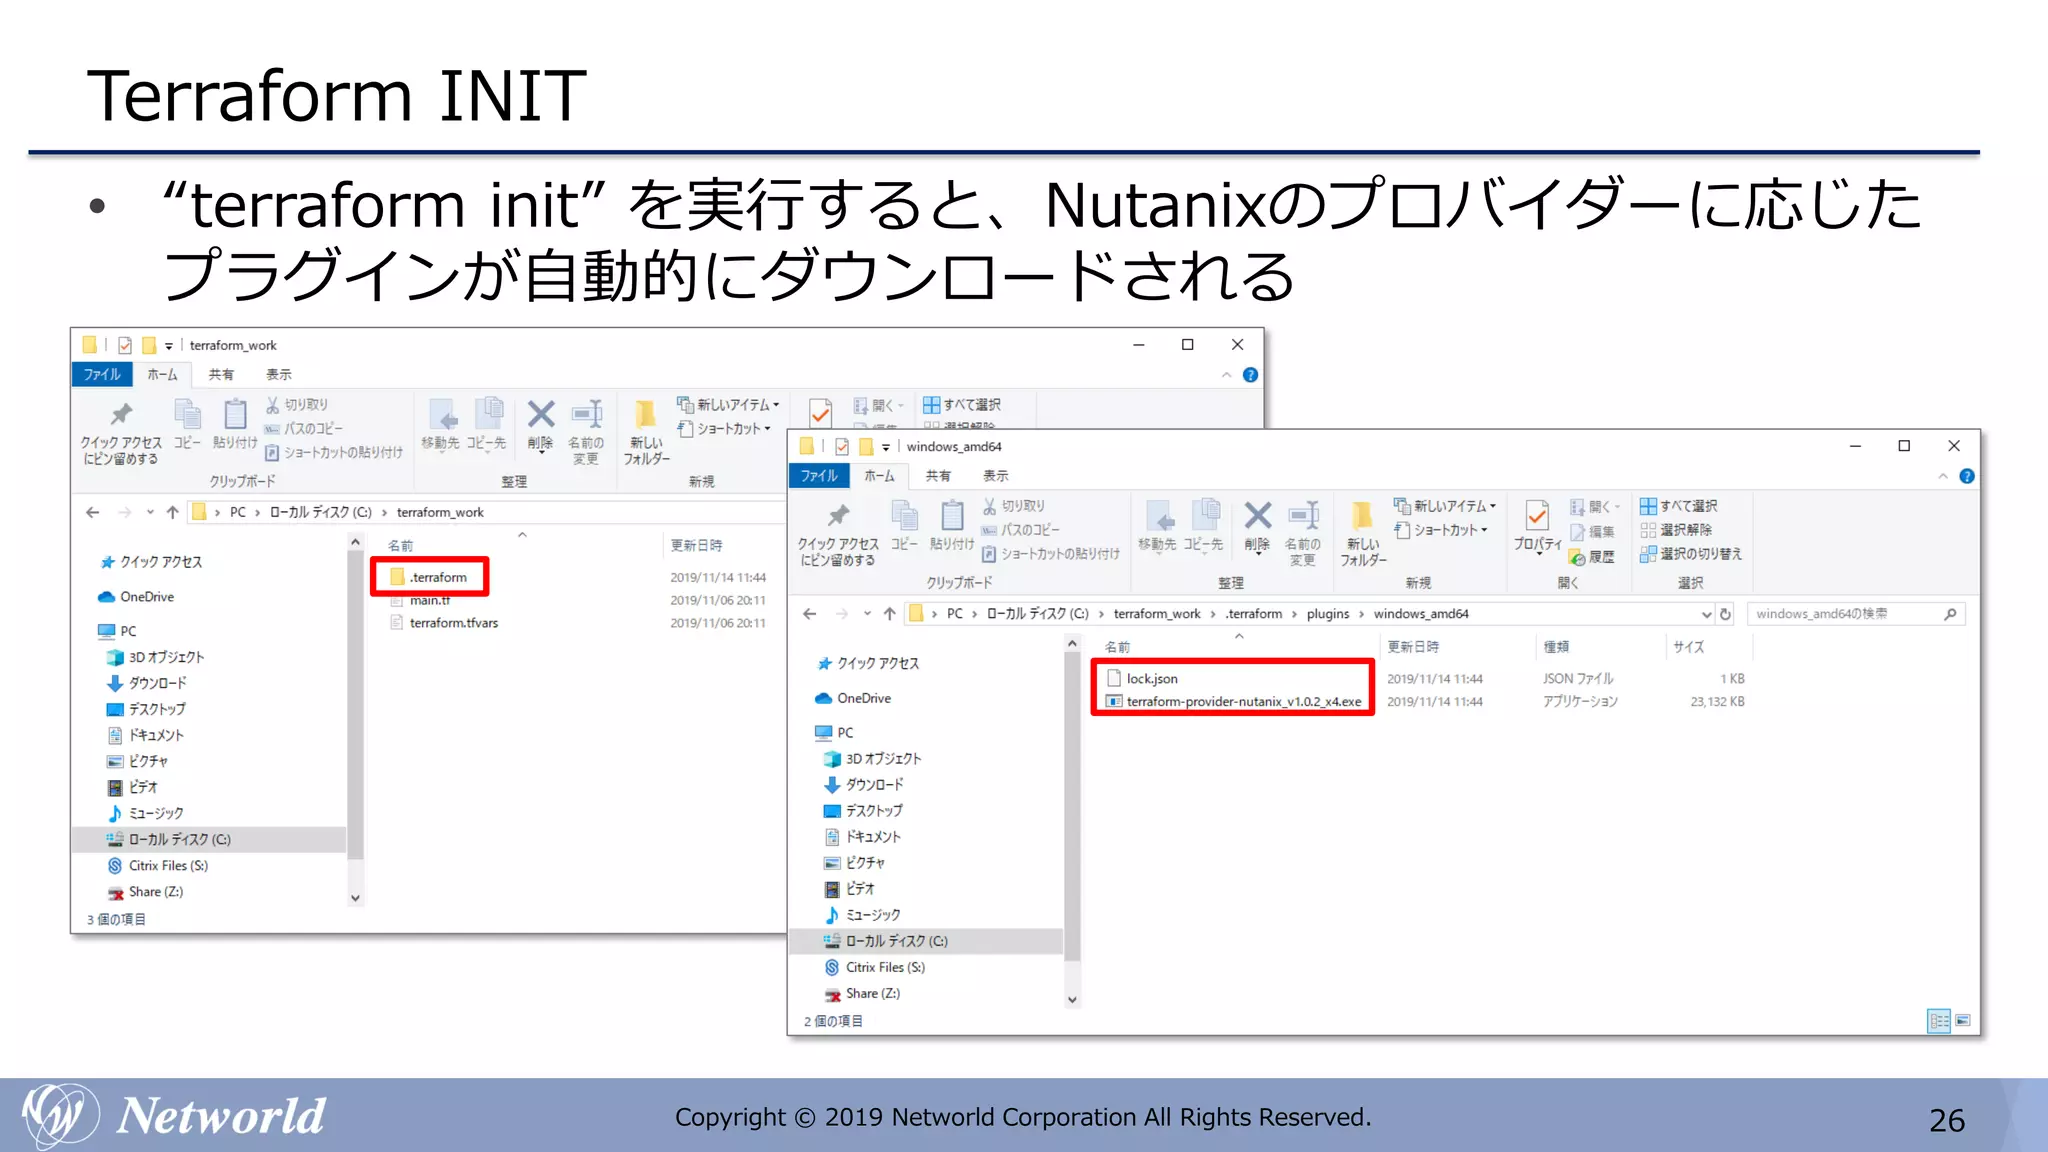Viewport: 2048px width, 1152px height.
Task: Click History (履歴) in windows_amd64 ribbon
Action: 1592,557
